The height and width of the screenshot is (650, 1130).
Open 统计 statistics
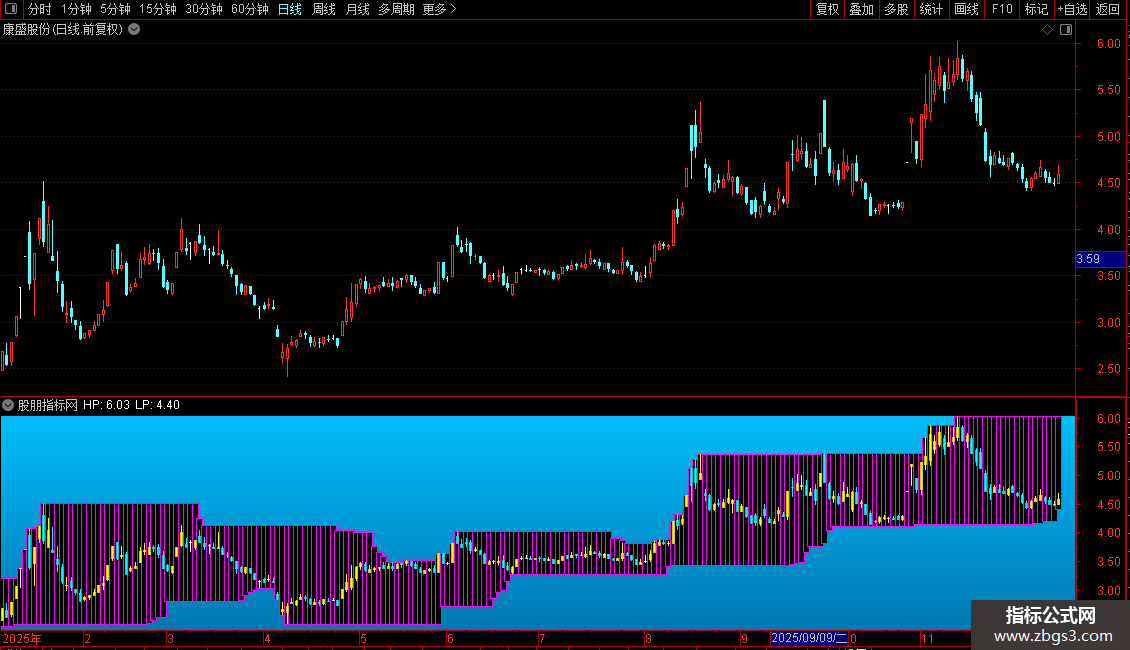coord(931,9)
